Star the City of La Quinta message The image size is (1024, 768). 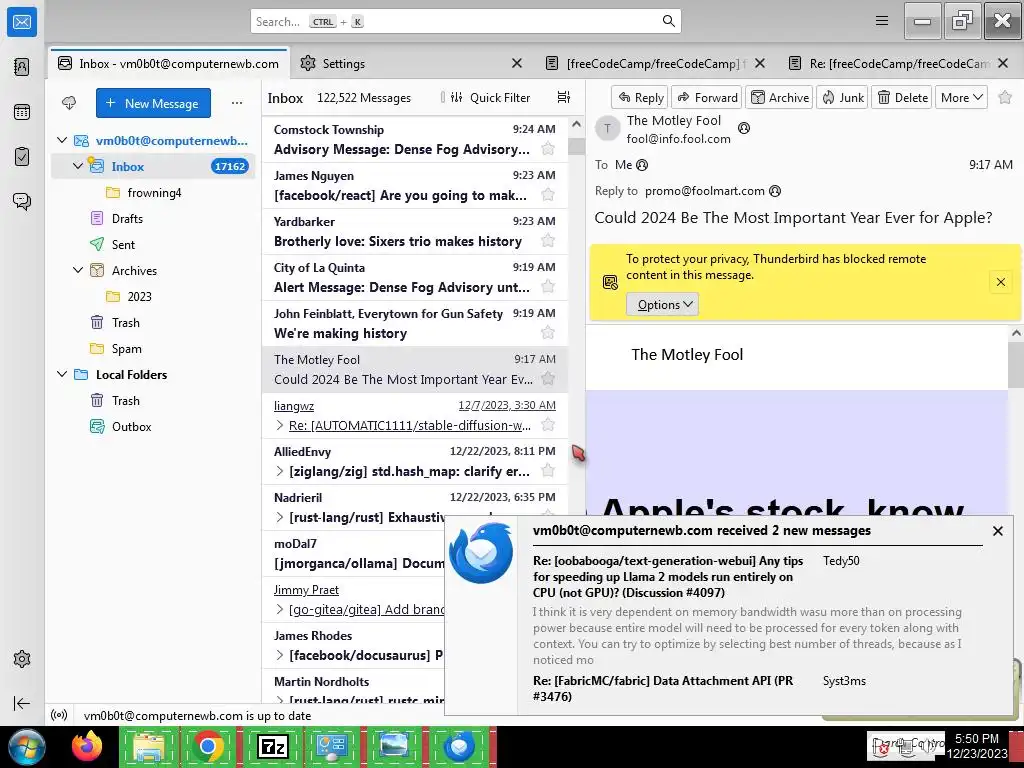pos(548,287)
